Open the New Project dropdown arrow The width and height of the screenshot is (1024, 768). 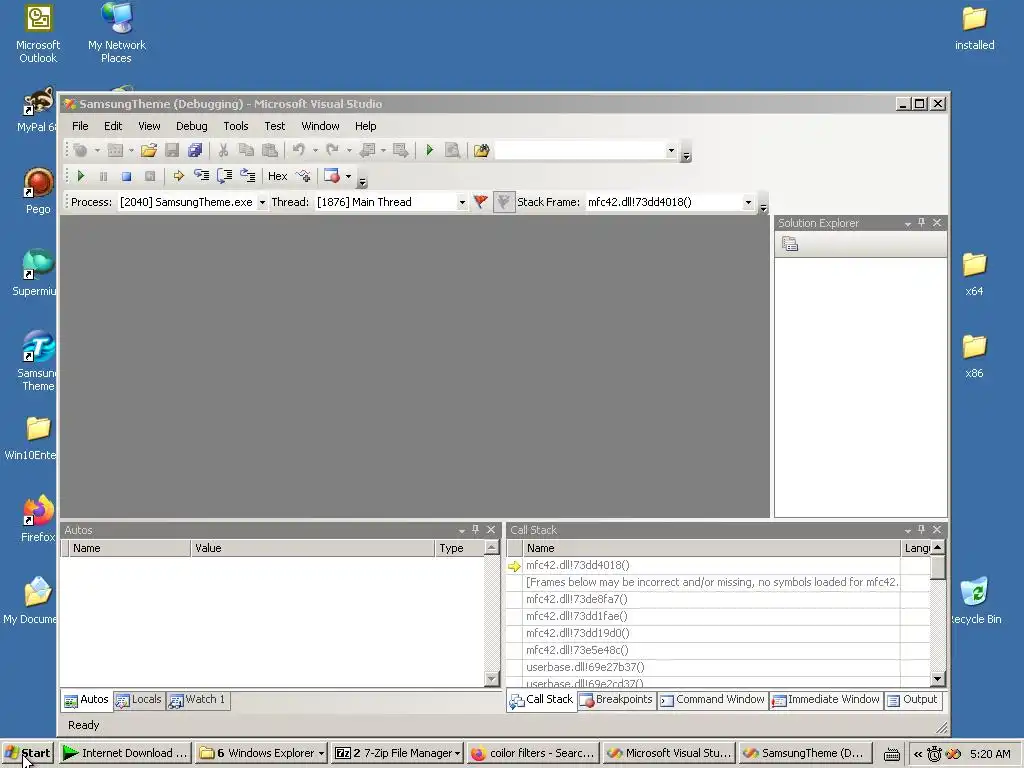97,151
